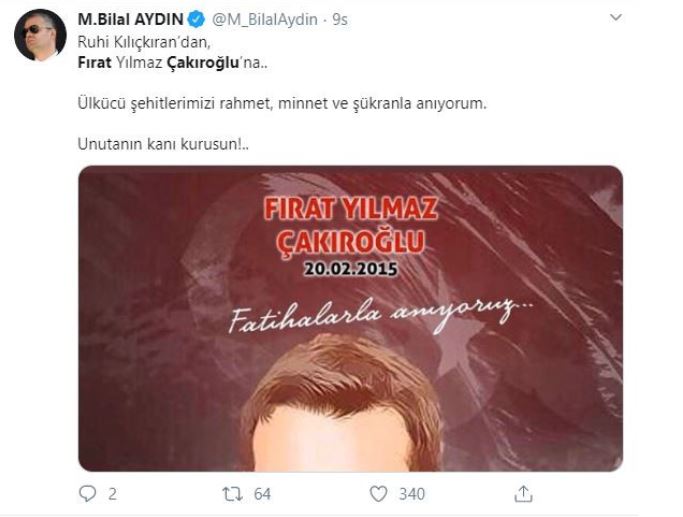Click the reply count of 2
Viewport: 683px width, 517px height.
[111, 494]
